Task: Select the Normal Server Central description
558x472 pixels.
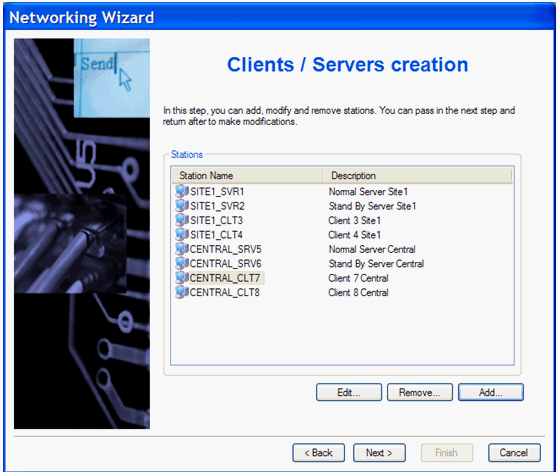Action: coord(372,249)
